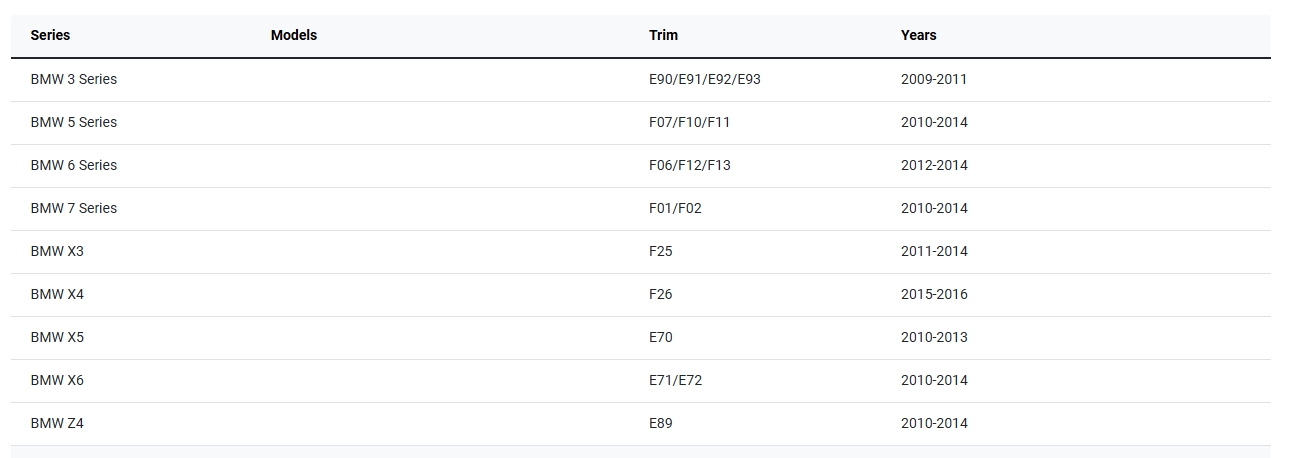Click the Years column header
Screen dimensions: 1289x458
918,35
